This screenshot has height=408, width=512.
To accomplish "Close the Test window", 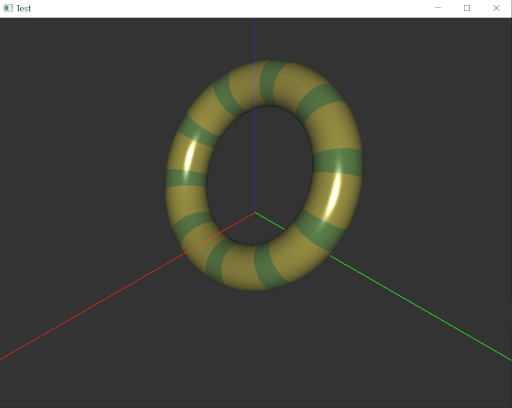I will [x=496, y=8].
